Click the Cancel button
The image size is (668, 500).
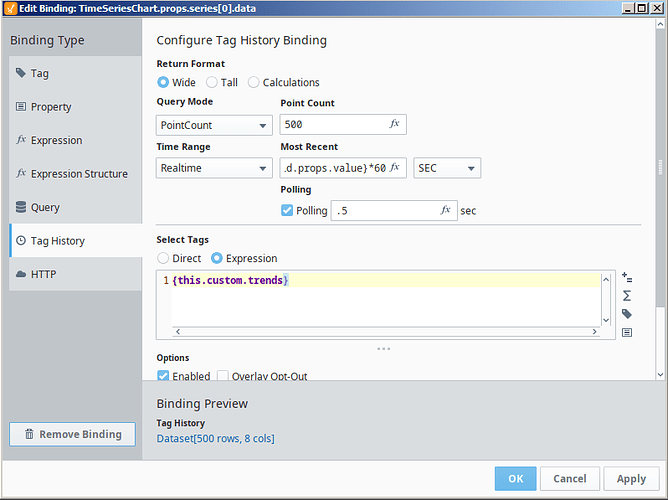570,479
